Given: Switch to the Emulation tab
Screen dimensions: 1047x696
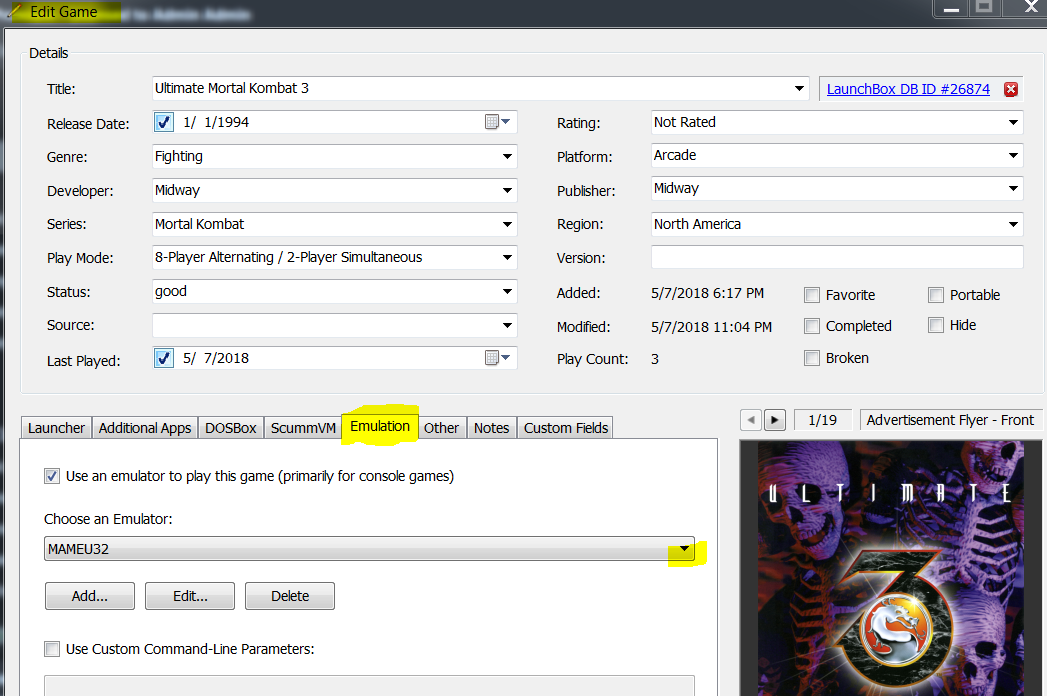Looking at the screenshot, I should [380, 426].
